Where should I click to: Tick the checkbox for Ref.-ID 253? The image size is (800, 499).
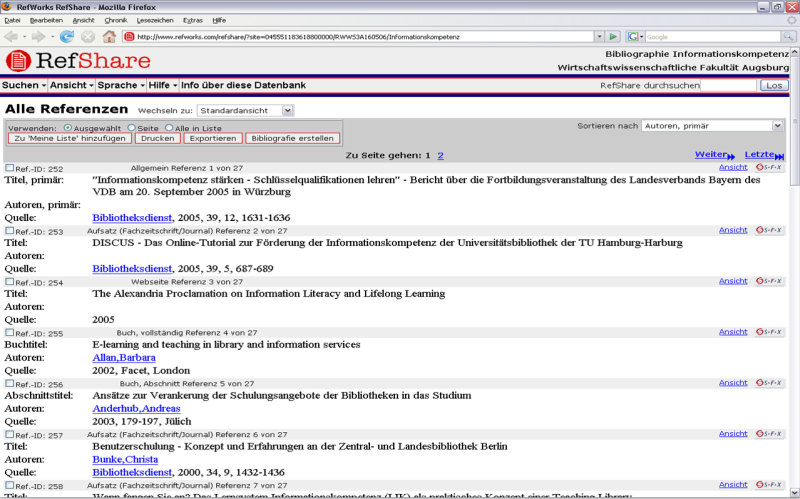pyautogui.click(x=10, y=230)
